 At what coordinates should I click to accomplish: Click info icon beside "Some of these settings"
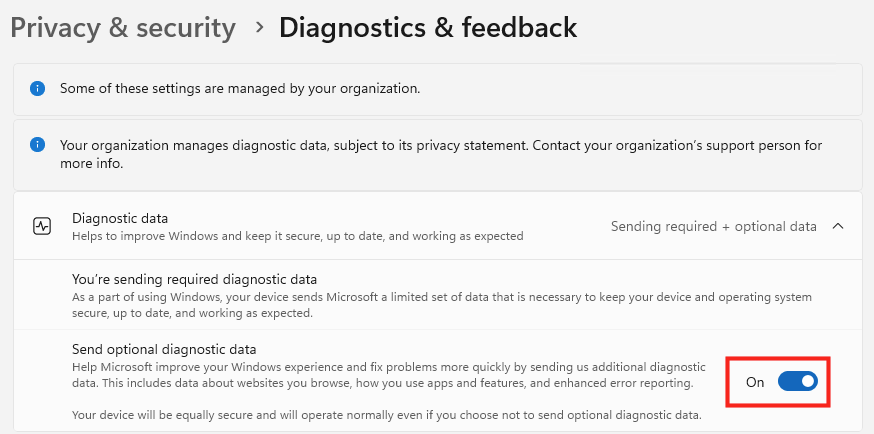click(38, 88)
